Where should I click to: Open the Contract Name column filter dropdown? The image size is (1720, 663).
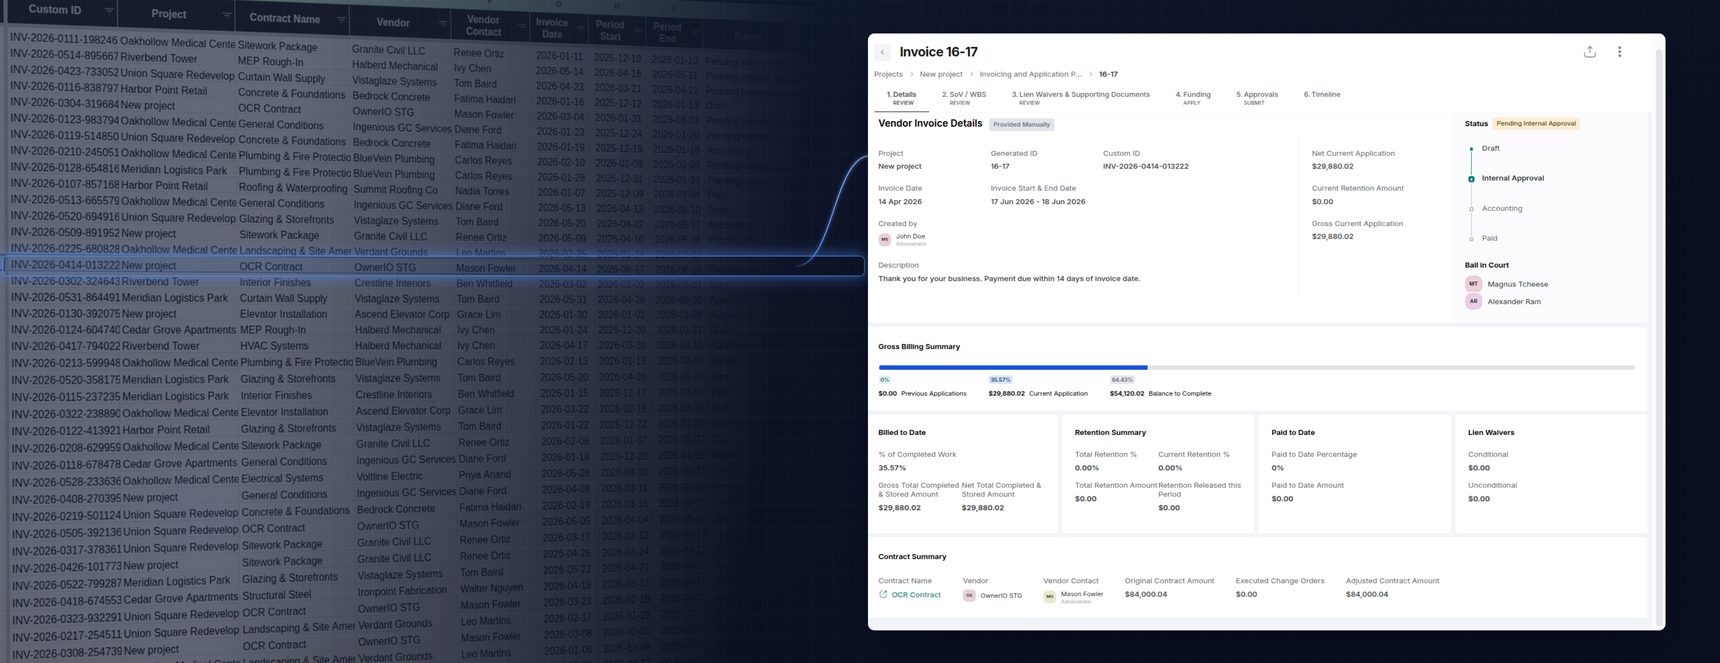click(x=341, y=19)
